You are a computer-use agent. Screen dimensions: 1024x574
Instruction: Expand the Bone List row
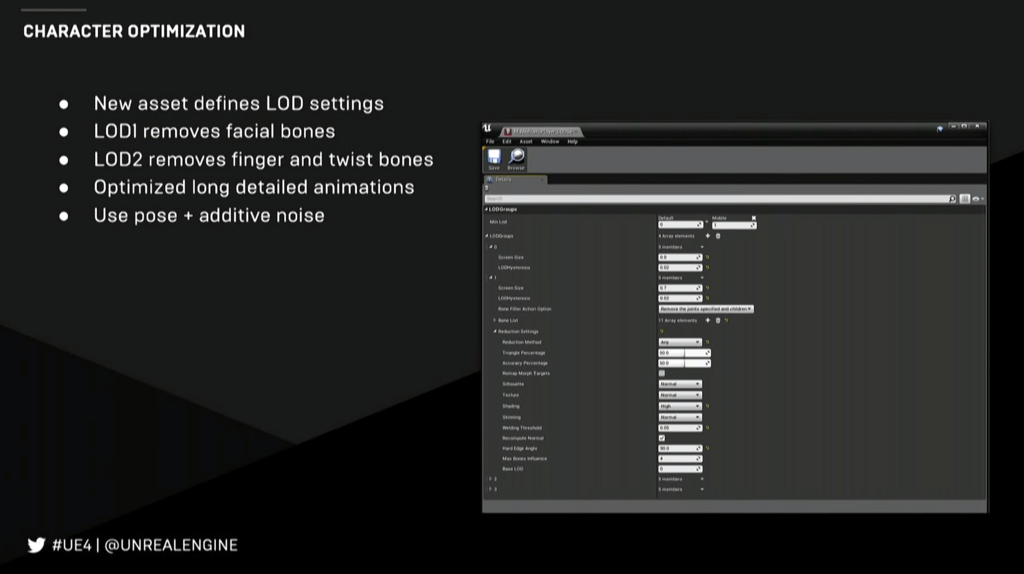pyautogui.click(x=494, y=320)
